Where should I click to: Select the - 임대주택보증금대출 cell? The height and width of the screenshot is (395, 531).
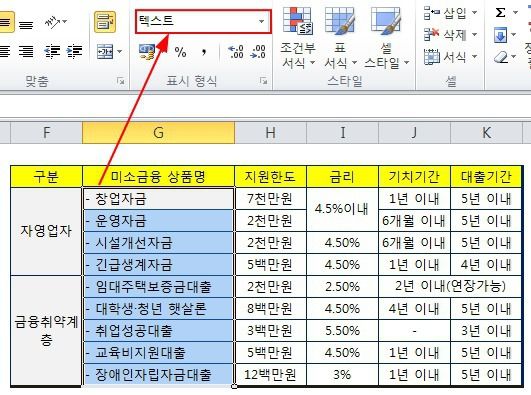tap(158, 287)
